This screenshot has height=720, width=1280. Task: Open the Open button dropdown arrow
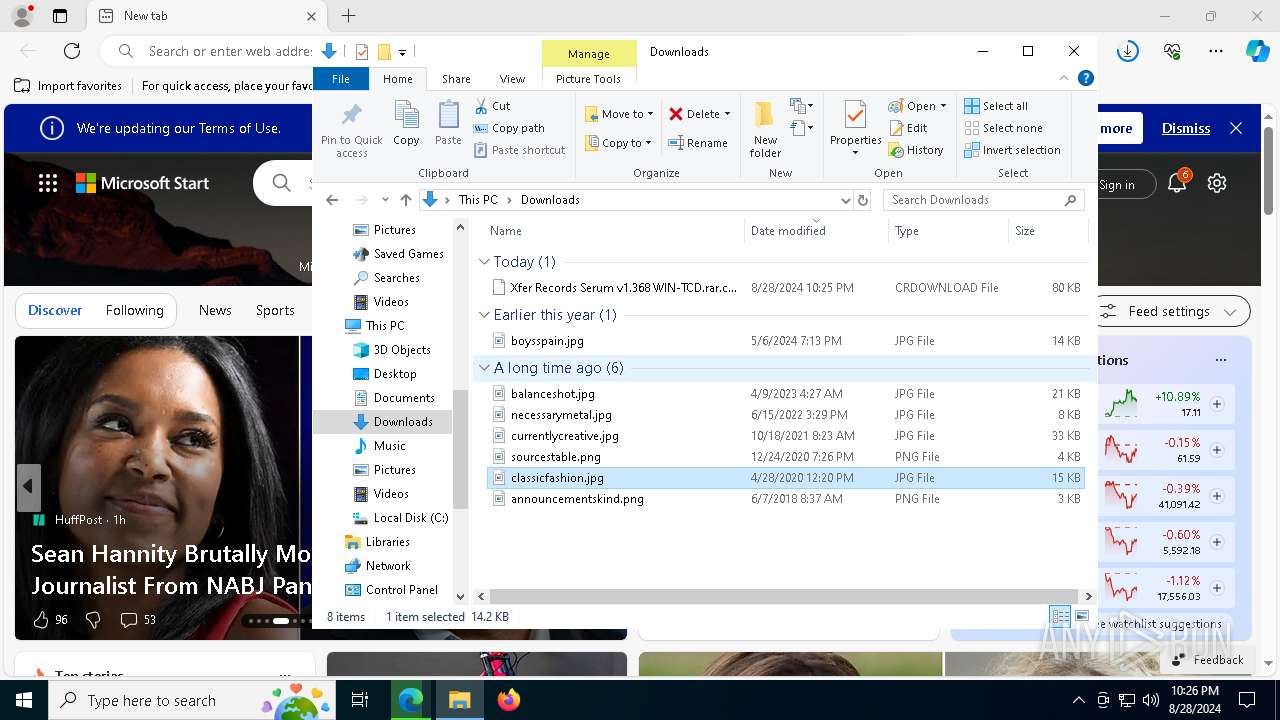pos(943,106)
